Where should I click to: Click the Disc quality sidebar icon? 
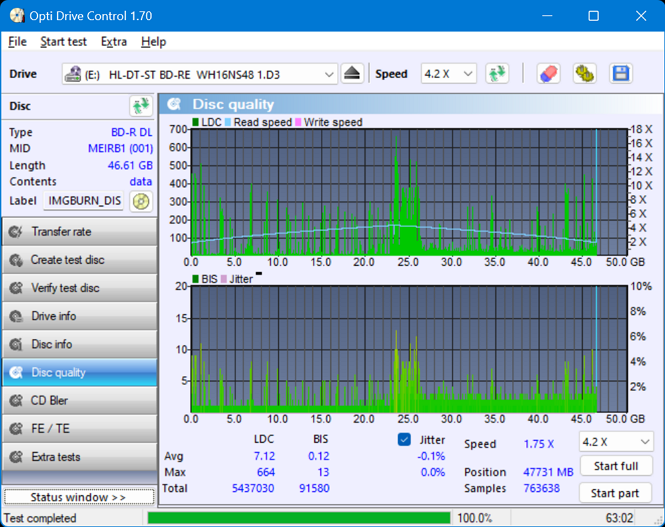tap(16, 372)
